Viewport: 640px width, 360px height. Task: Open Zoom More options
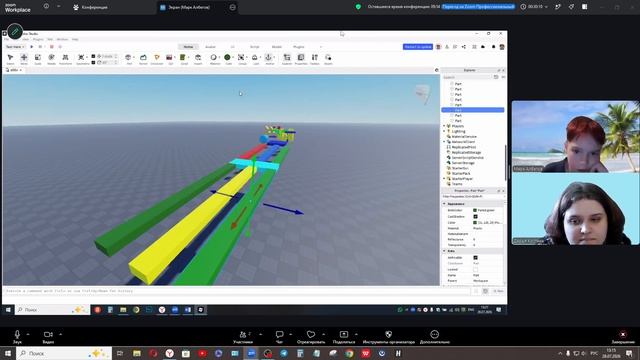click(435, 337)
